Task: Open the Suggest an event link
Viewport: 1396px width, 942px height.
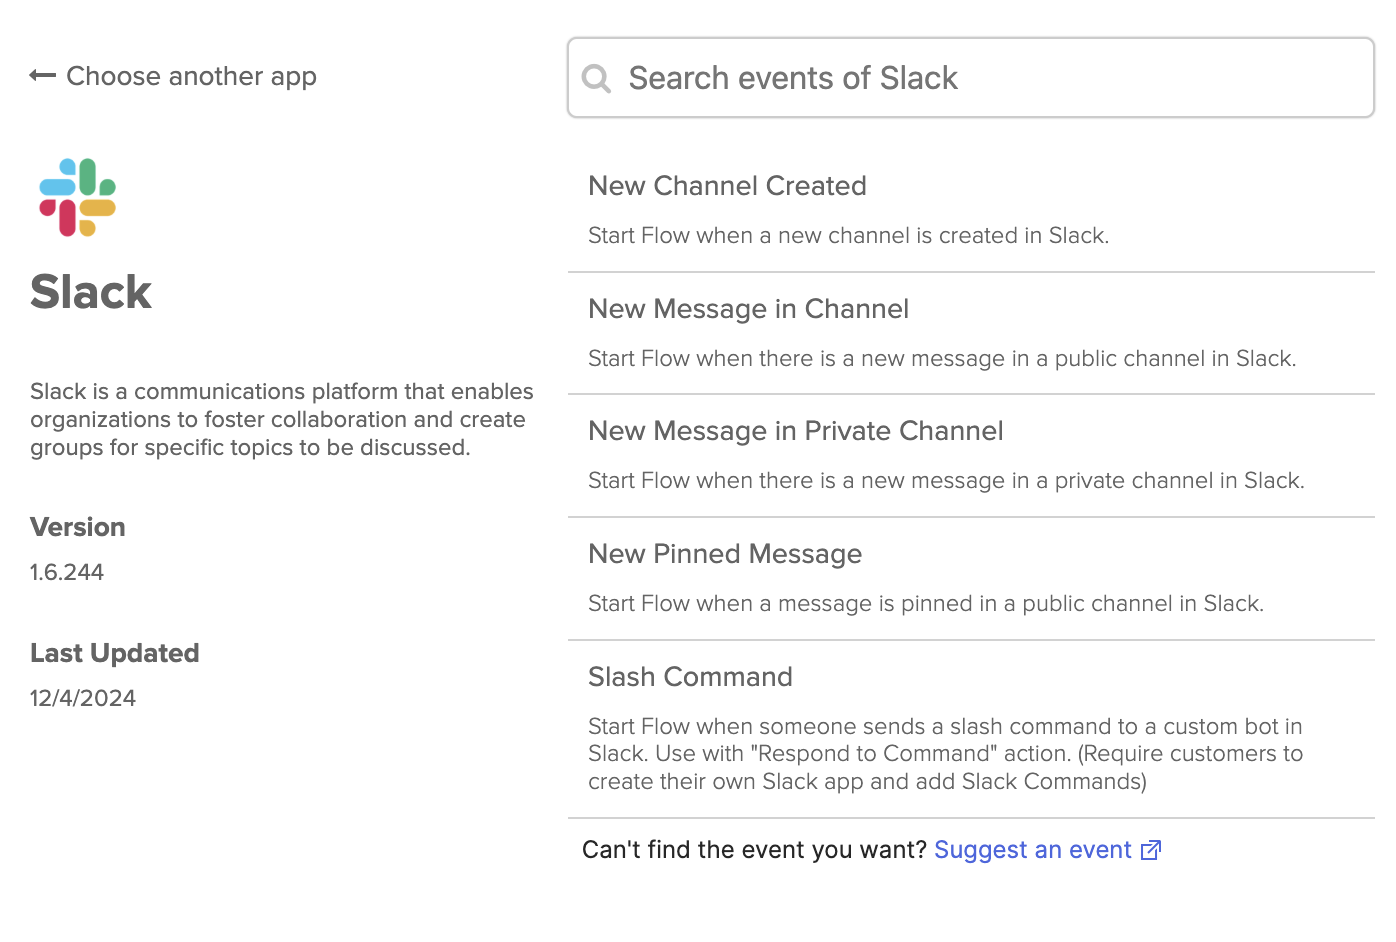Action: click(1031, 849)
